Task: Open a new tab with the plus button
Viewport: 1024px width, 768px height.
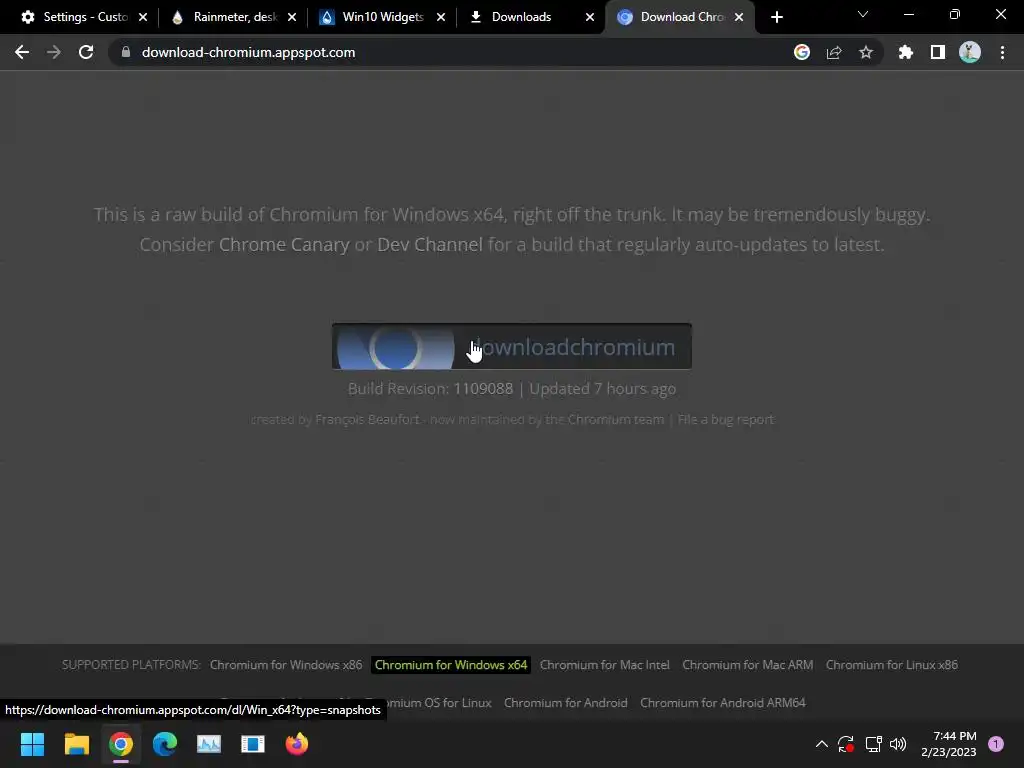Action: tap(776, 17)
